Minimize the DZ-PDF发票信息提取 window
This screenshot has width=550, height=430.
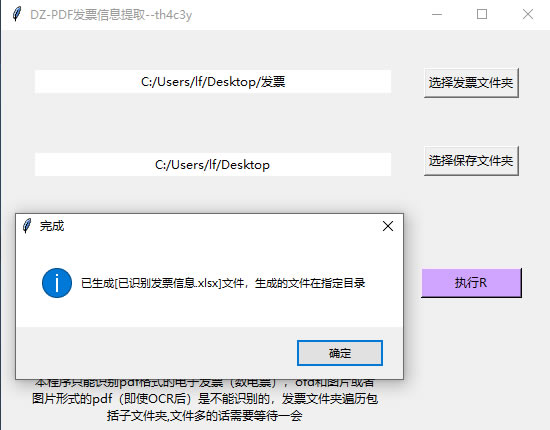tap(437, 14)
